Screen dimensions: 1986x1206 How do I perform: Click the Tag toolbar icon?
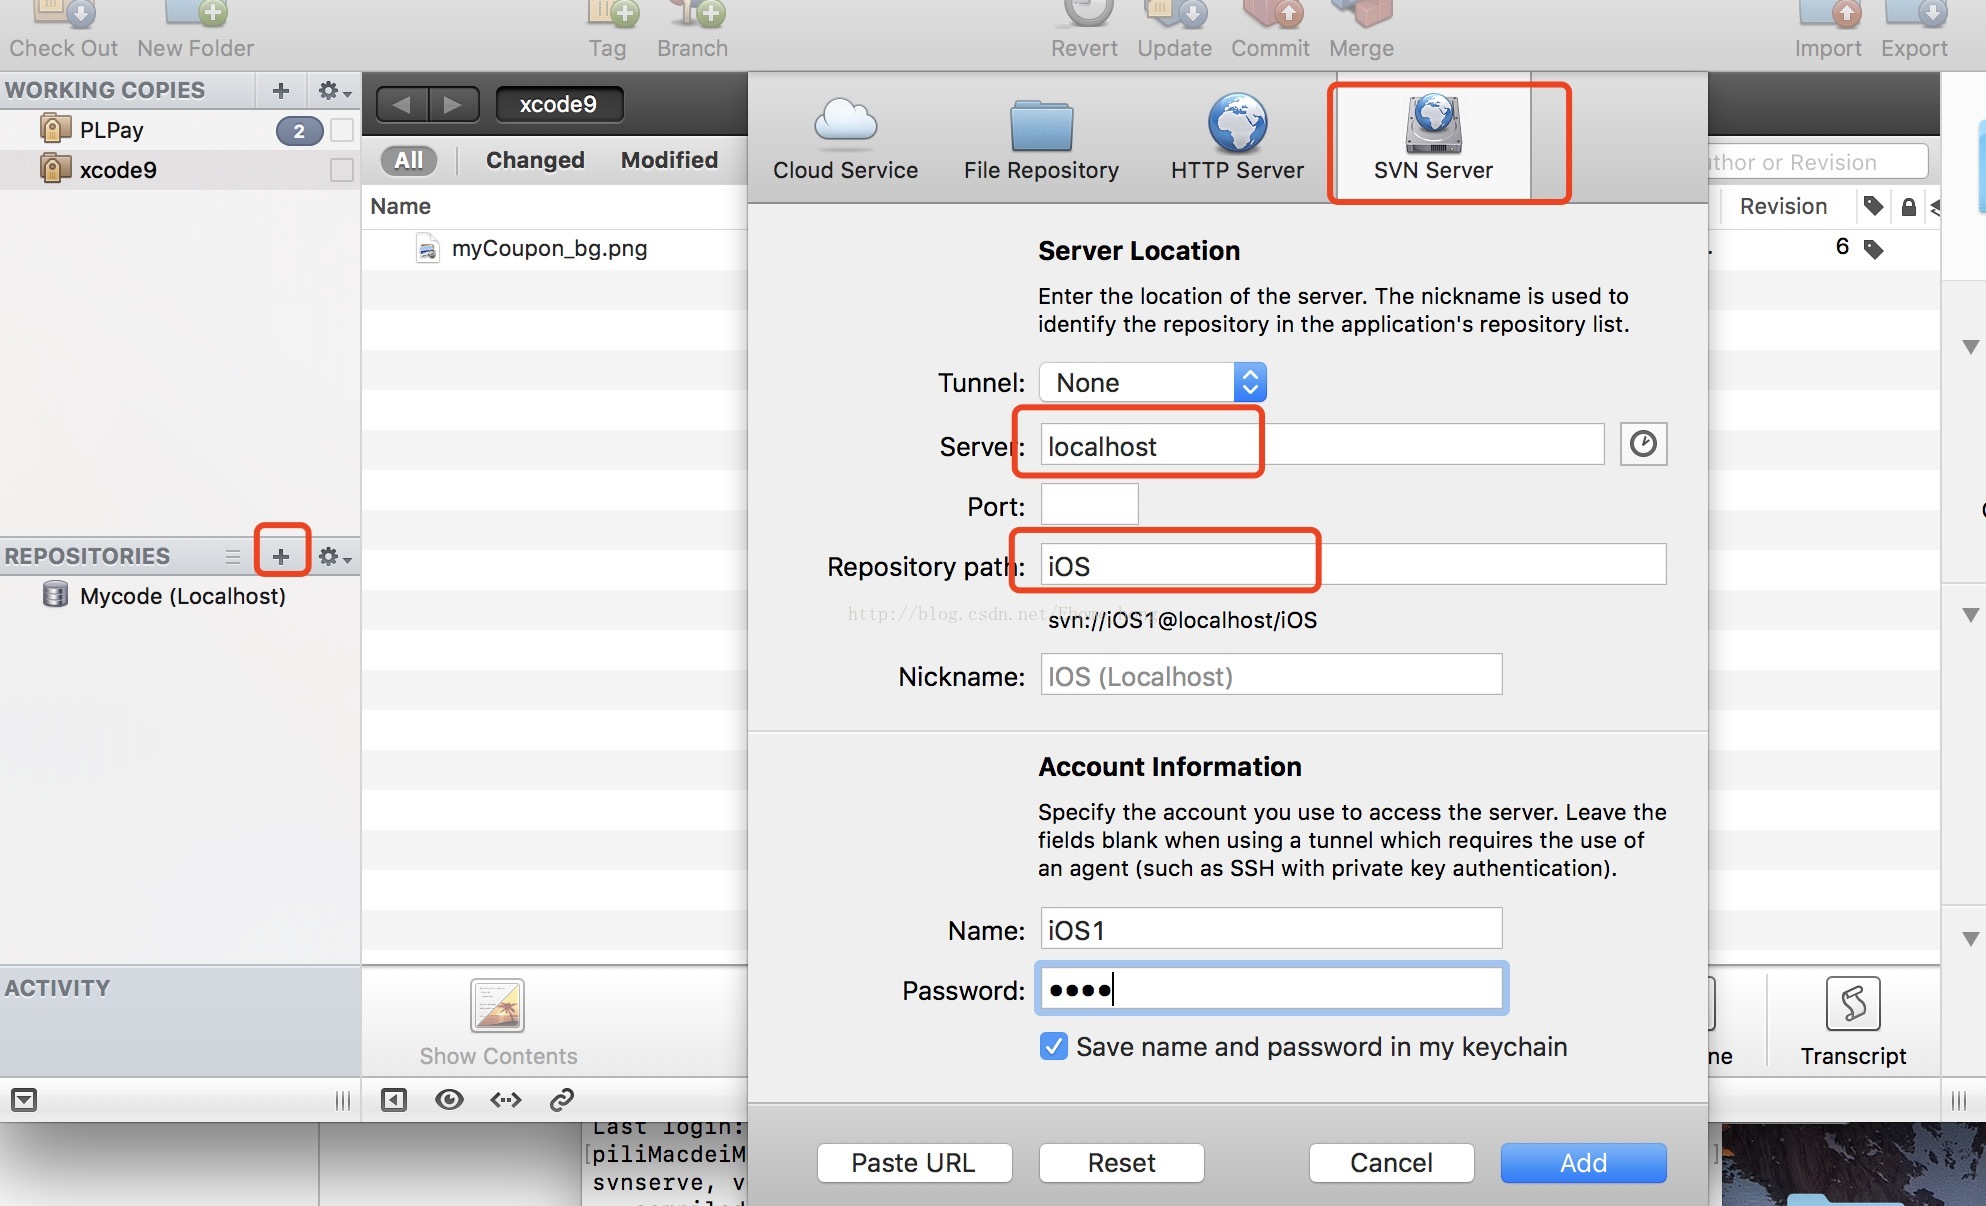click(x=612, y=14)
